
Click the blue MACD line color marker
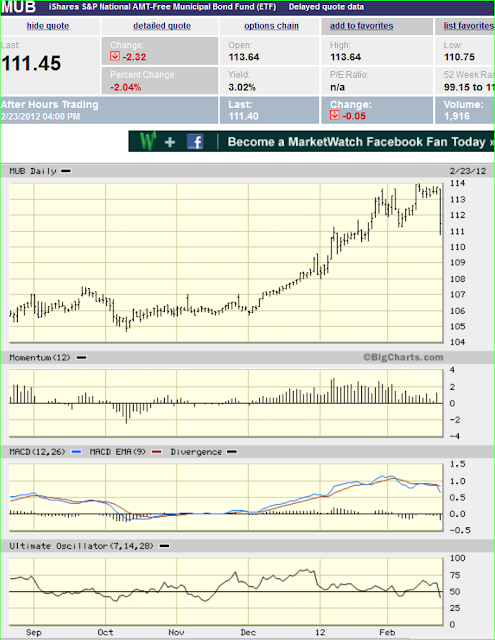point(76,452)
